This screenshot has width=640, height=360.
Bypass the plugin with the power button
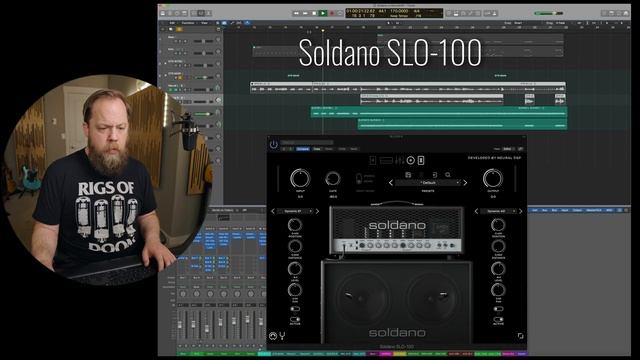(x=273, y=144)
